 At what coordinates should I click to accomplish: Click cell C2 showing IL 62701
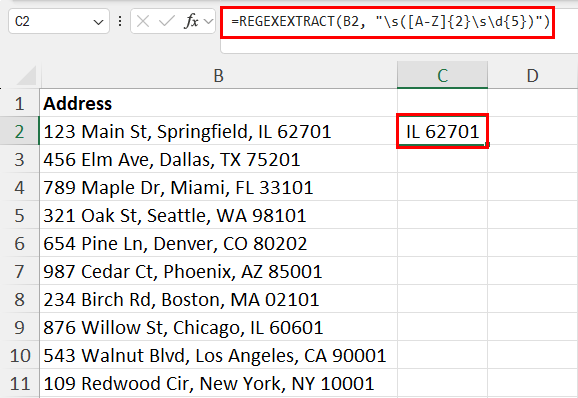442,131
